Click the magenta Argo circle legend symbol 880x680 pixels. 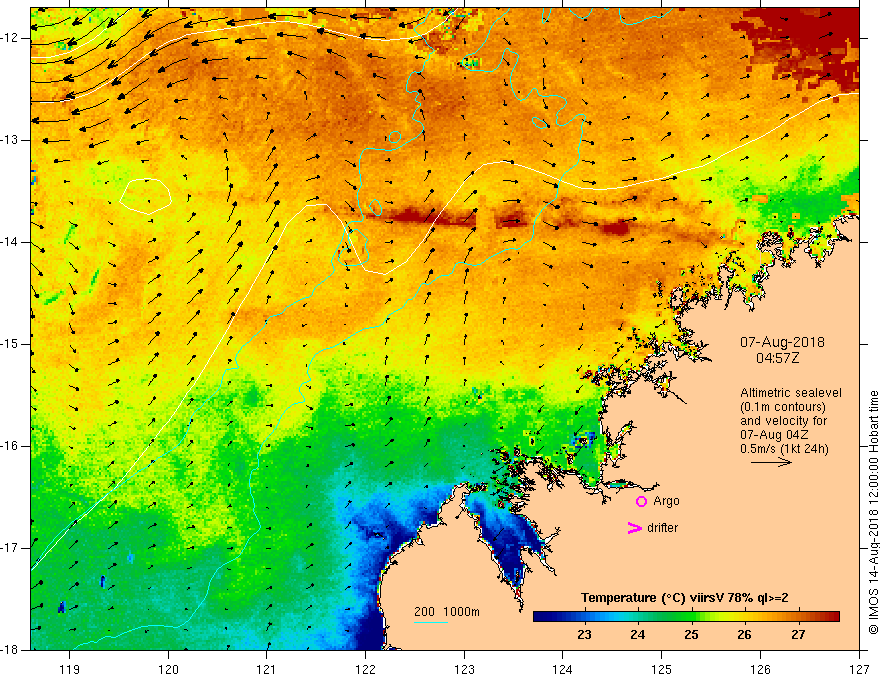pyautogui.click(x=641, y=502)
